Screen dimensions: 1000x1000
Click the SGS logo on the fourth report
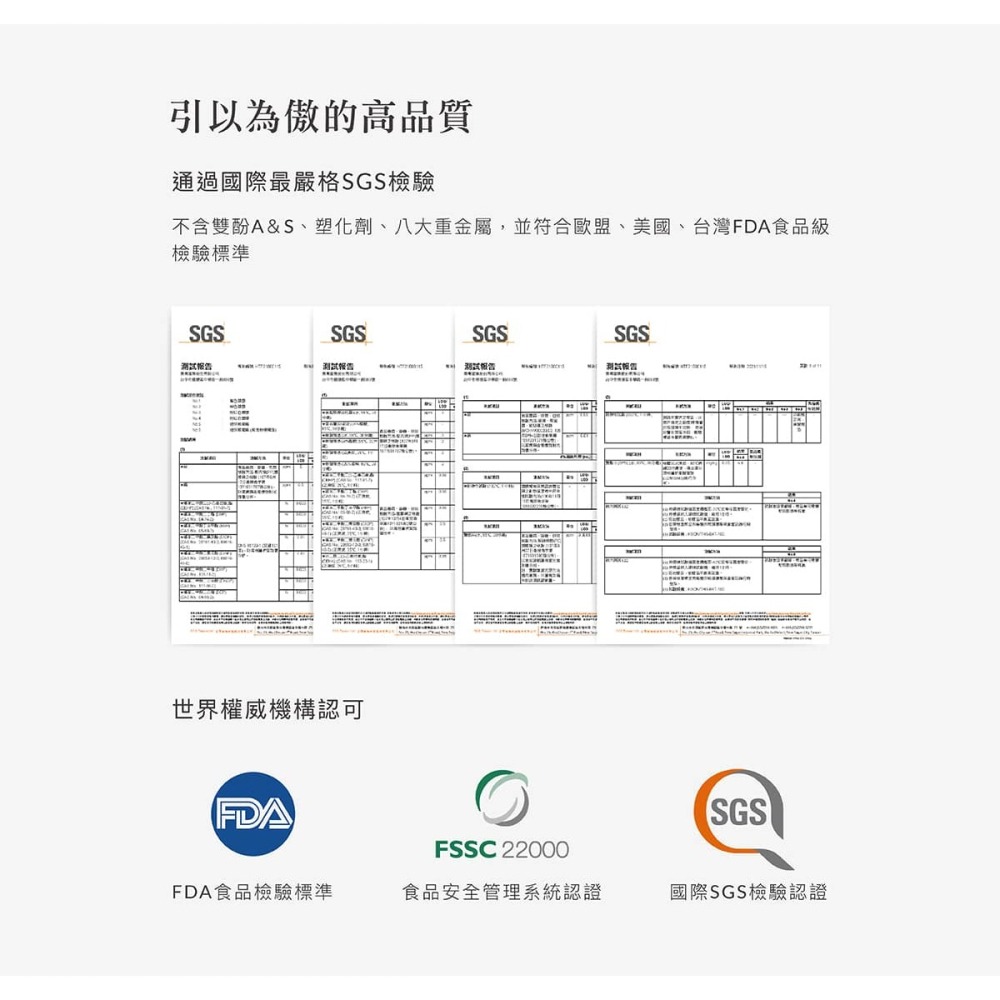pyautogui.click(x=632, y=333)
